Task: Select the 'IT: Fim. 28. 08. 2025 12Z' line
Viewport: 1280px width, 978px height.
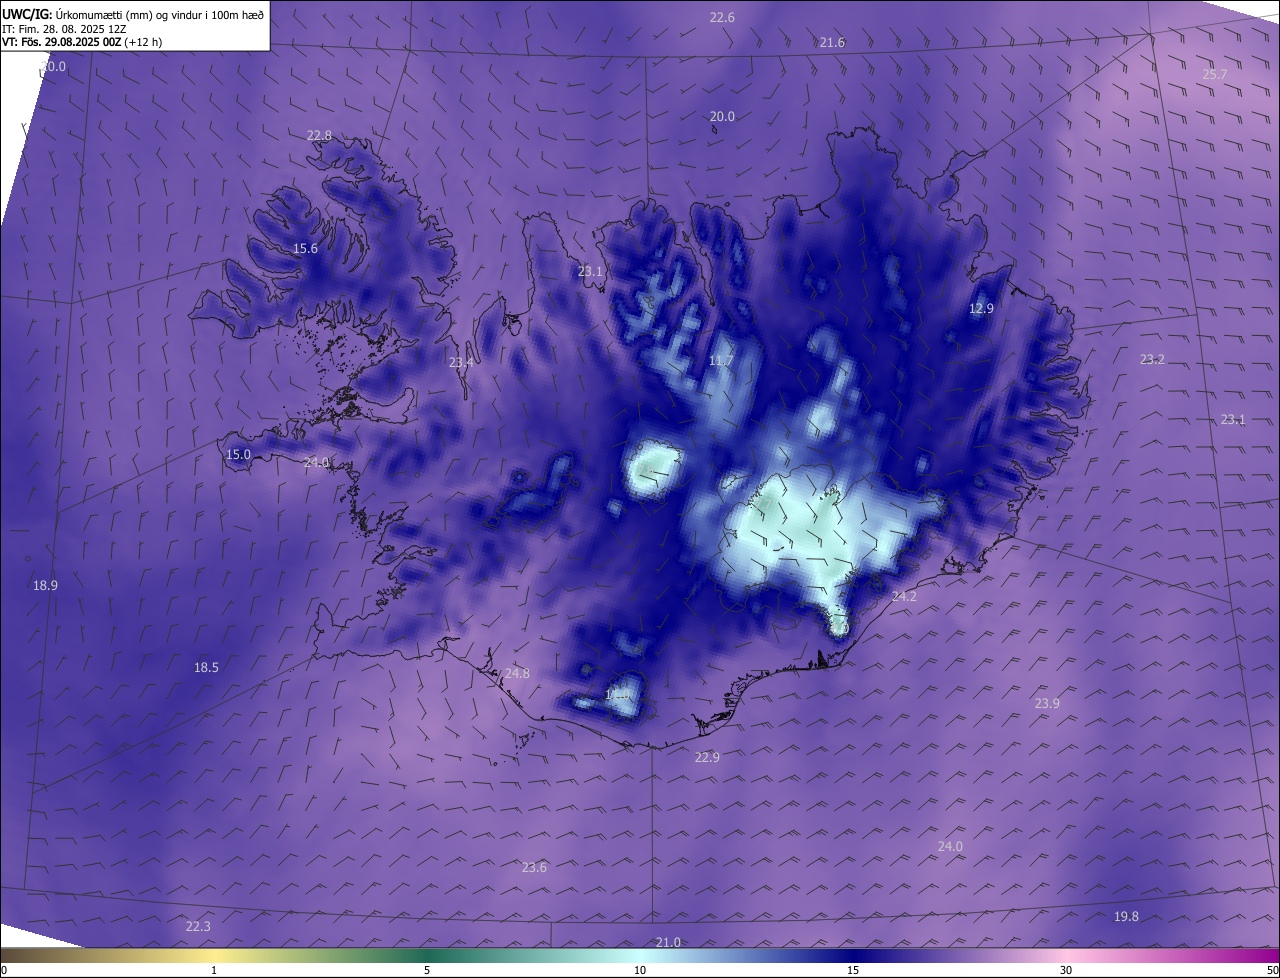Action: [64, 29]
